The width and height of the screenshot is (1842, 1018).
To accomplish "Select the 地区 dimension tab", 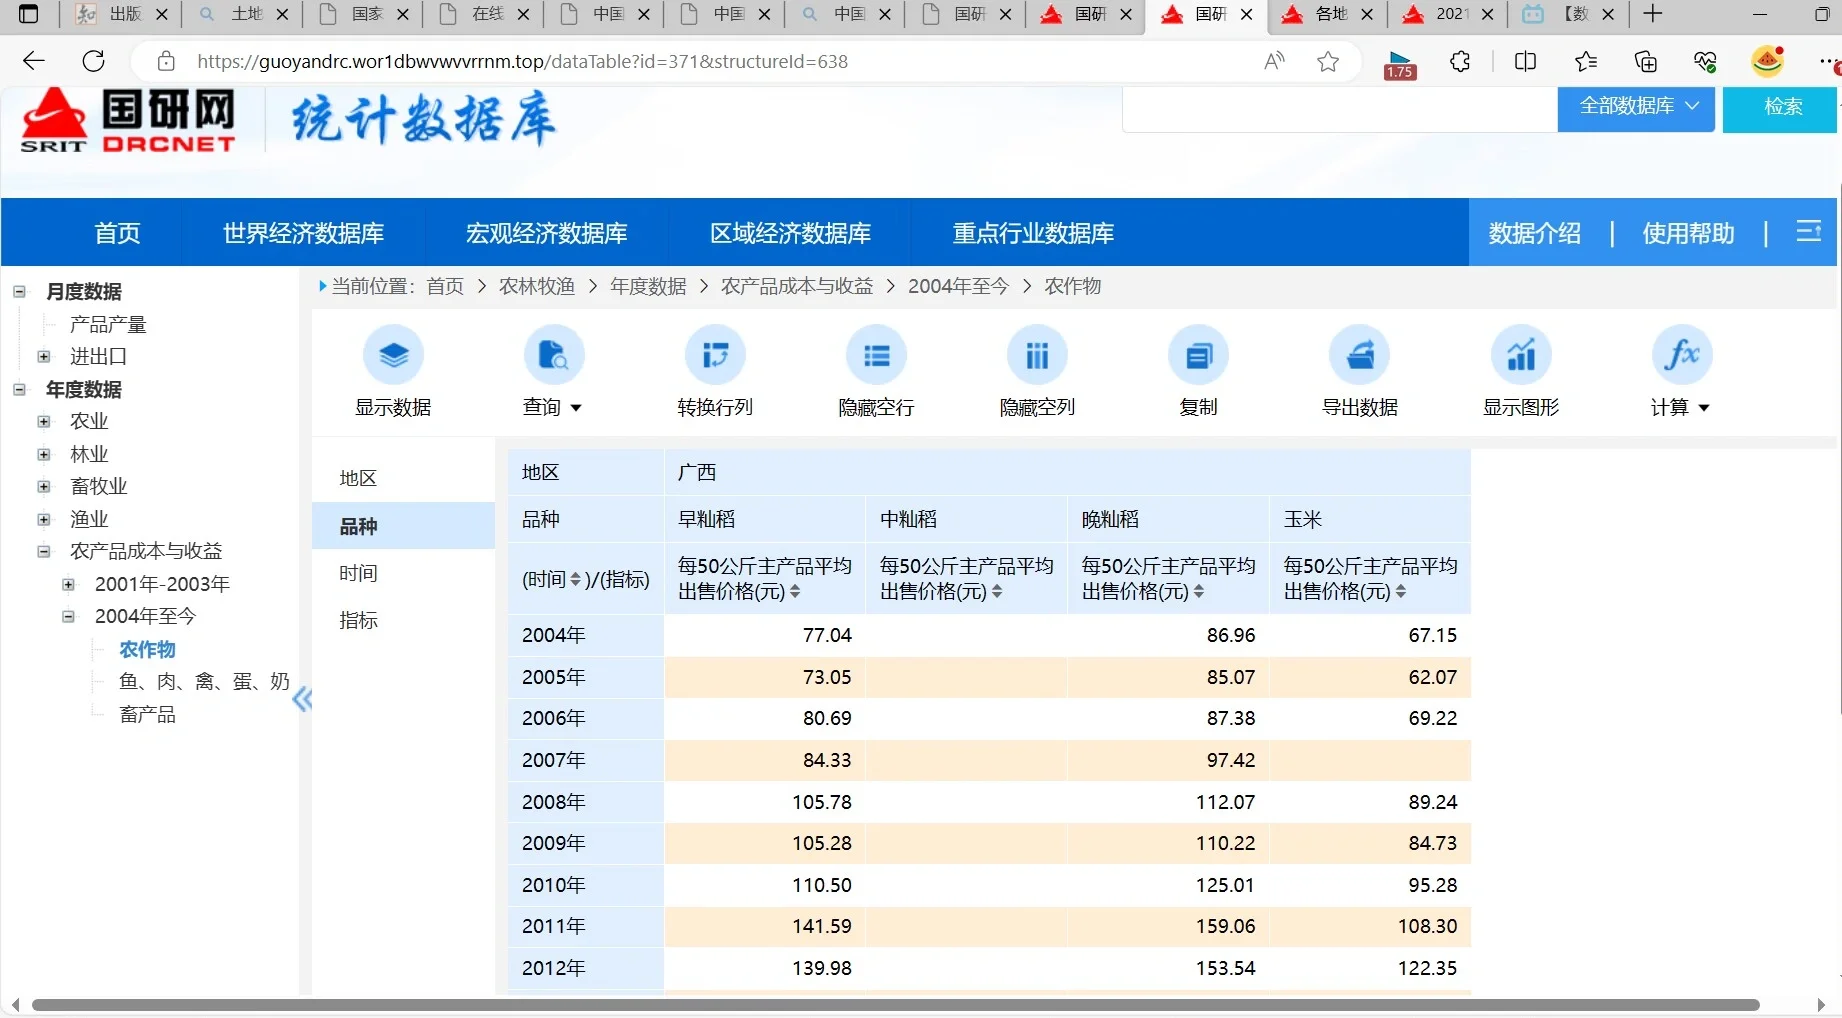I will 403,478.
